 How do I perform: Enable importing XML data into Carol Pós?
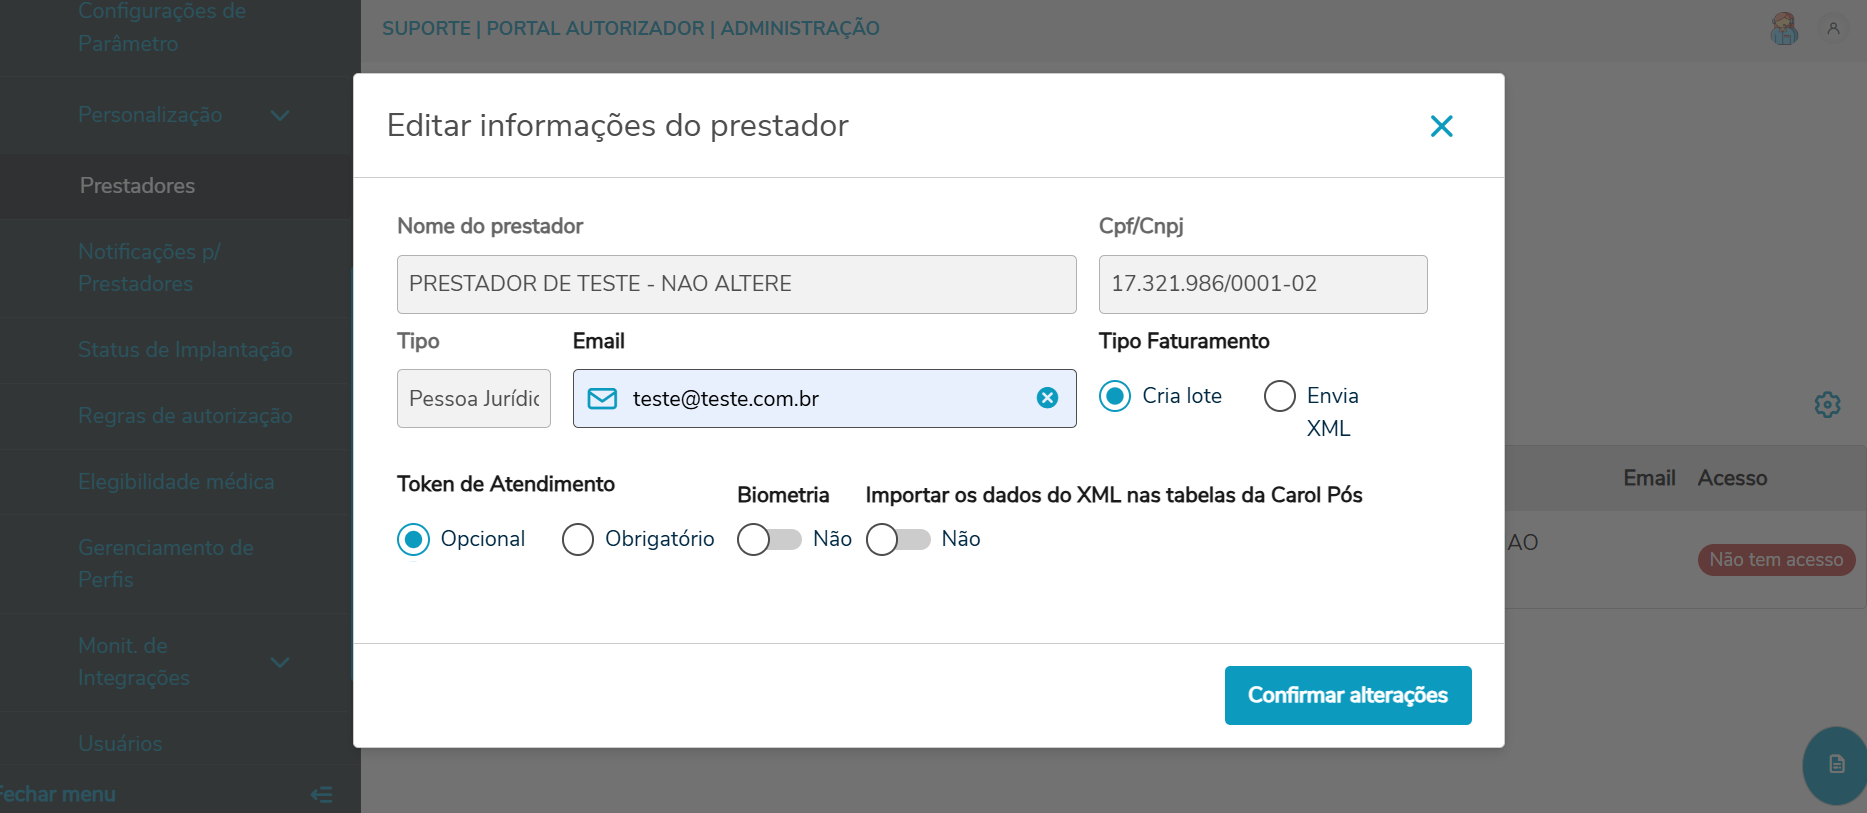pos(897,540)
